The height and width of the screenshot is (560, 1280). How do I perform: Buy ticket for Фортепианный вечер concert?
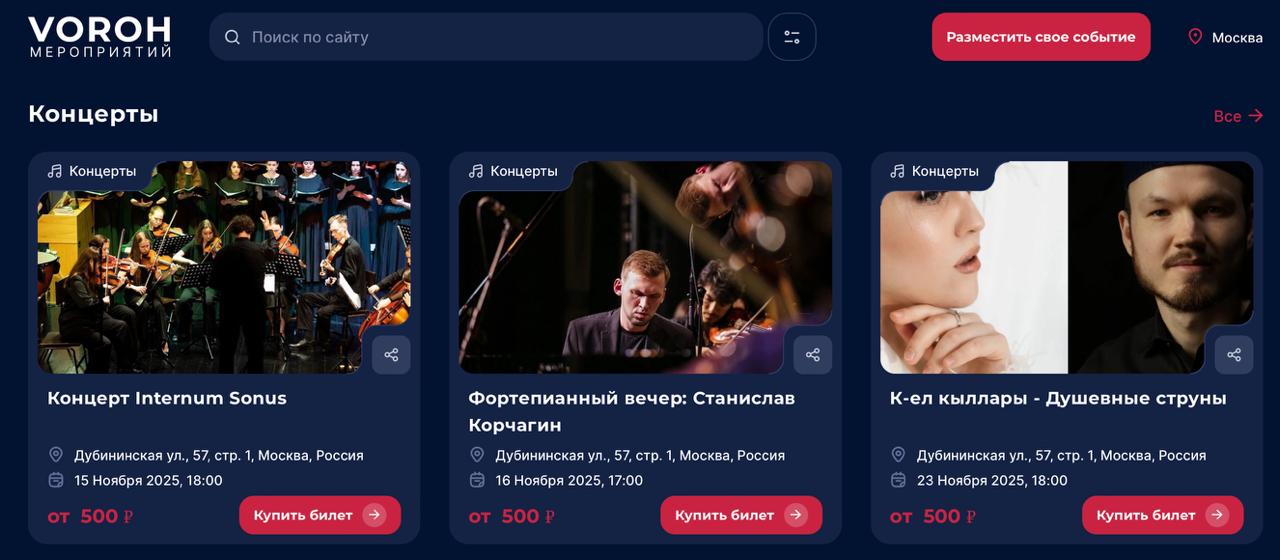coord(741,515)
